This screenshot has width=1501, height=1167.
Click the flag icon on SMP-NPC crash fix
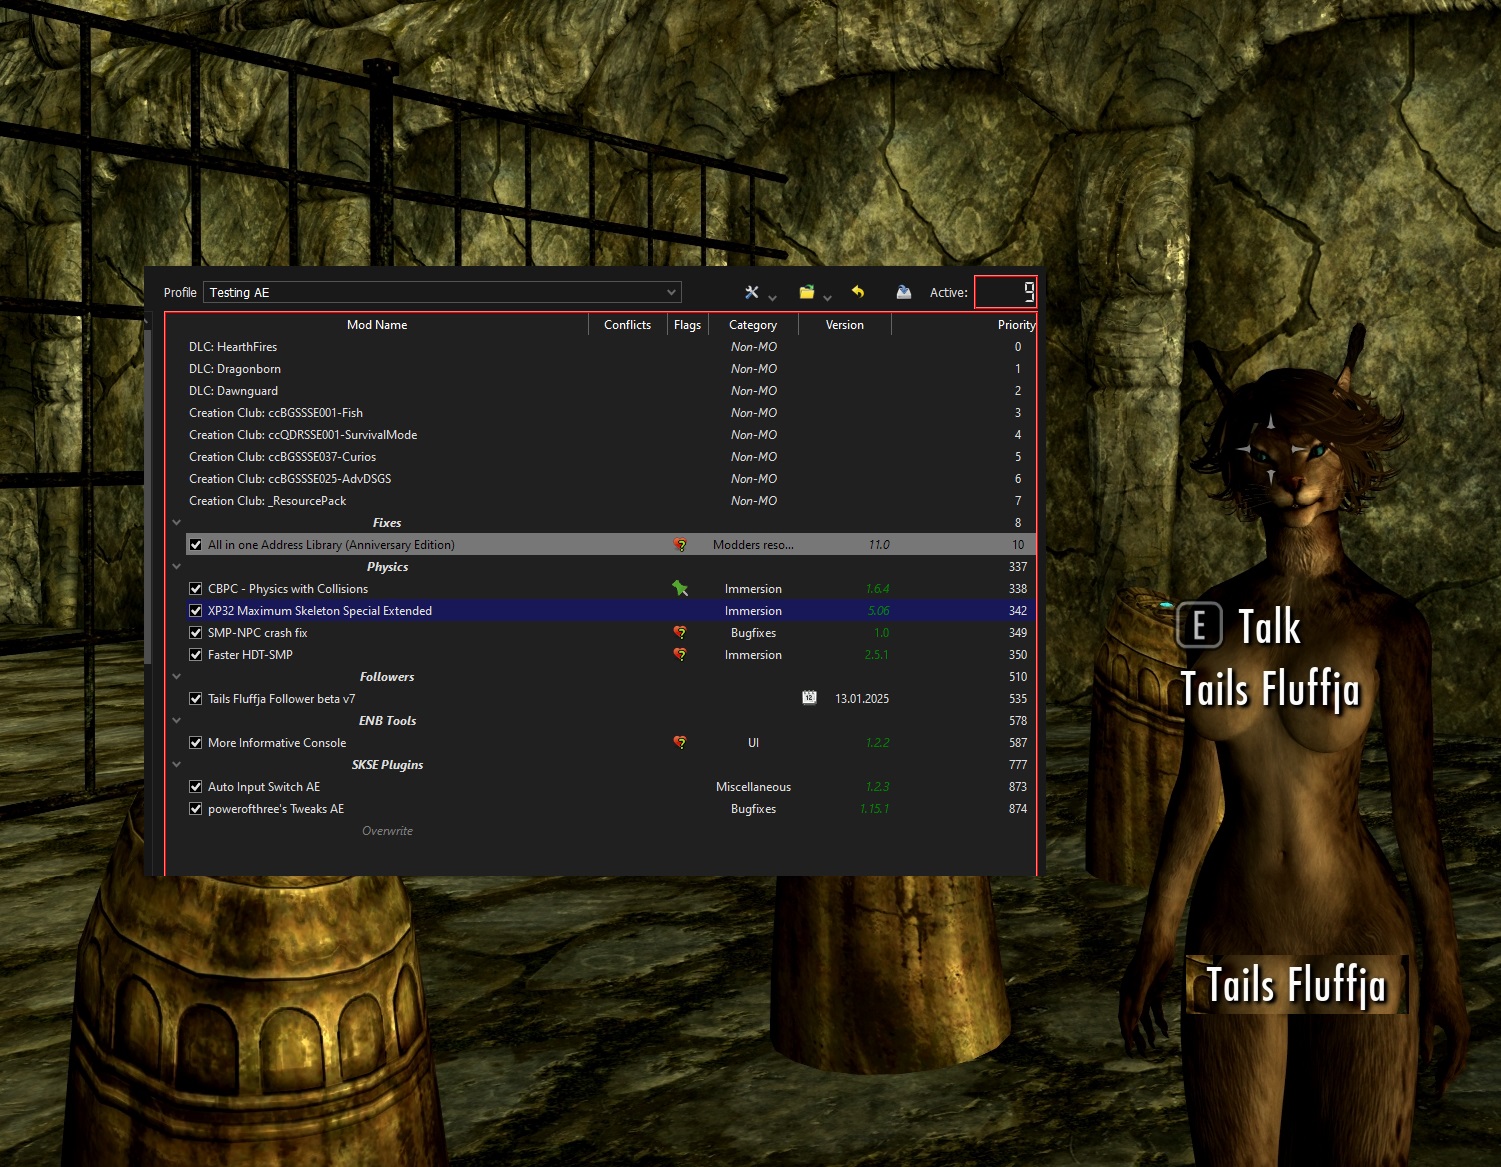tap(680, 633)
